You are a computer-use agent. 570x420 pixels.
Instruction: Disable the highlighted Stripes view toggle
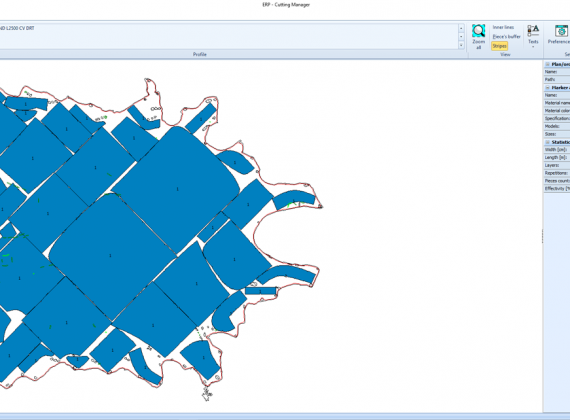tap(499, 46)
